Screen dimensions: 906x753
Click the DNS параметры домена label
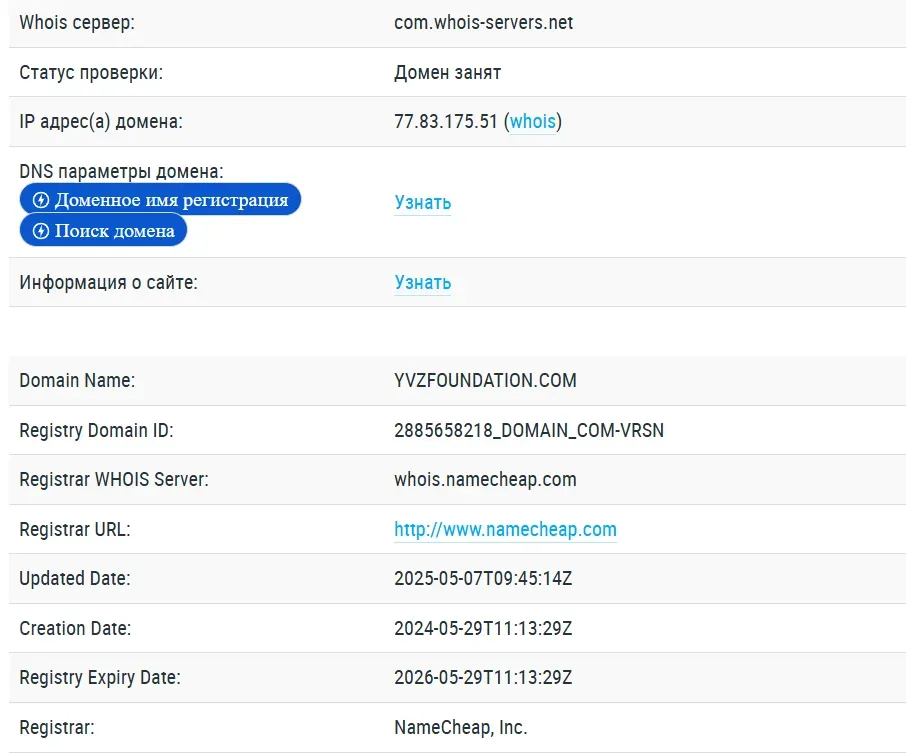[121, 172]
